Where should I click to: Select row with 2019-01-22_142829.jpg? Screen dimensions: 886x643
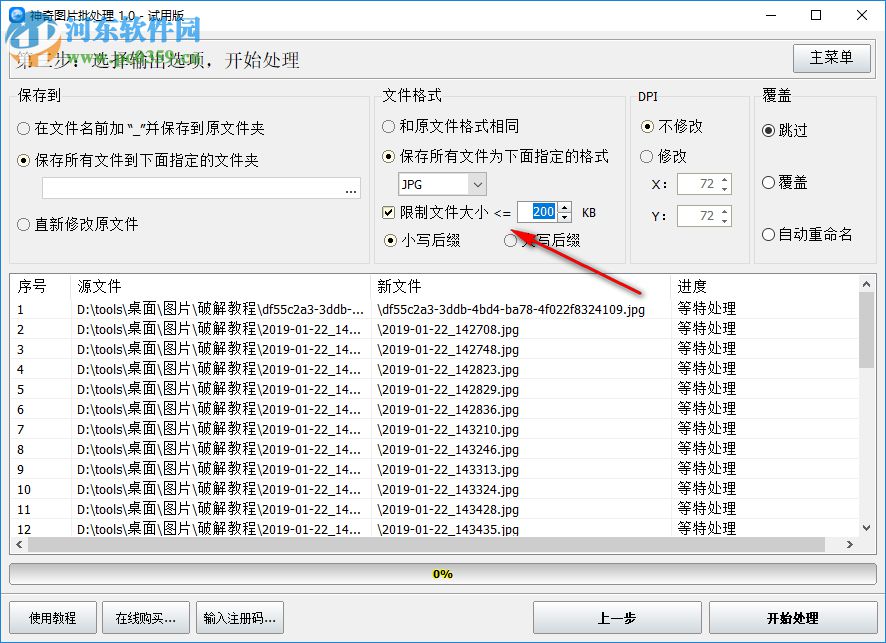[435, 389]
